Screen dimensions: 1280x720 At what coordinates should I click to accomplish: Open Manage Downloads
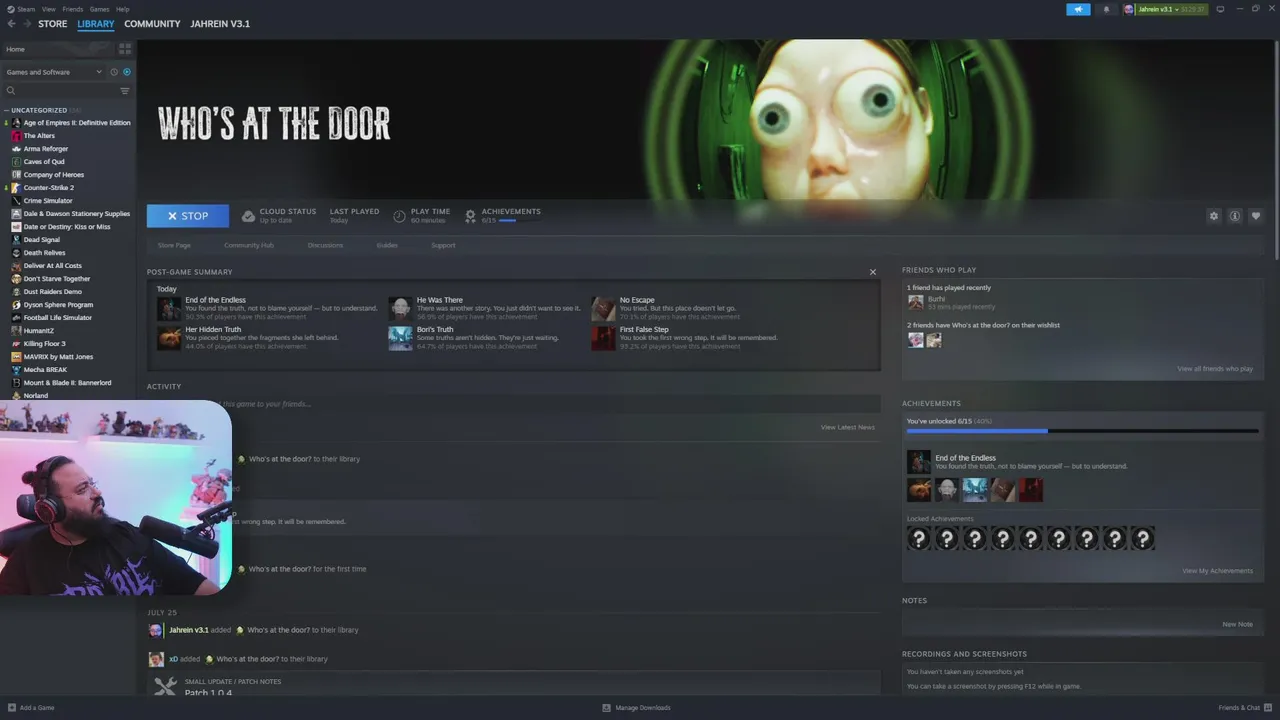point(637,708)
